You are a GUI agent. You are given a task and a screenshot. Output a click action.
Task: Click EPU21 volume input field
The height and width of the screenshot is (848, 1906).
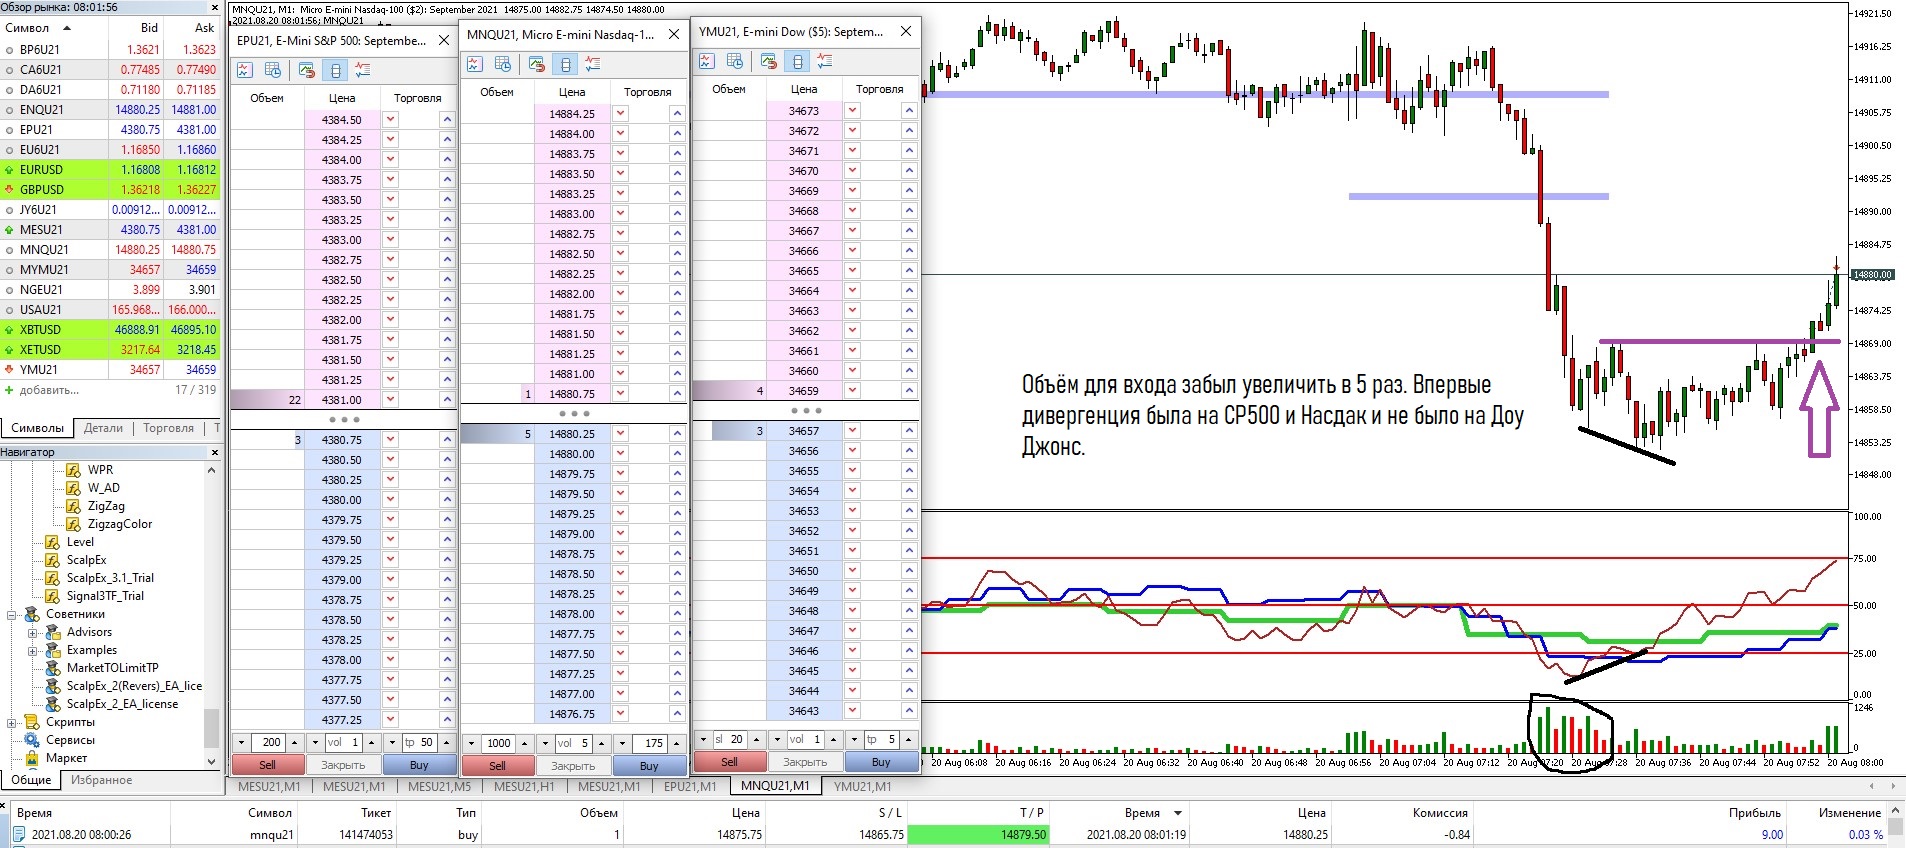[342, 743]
